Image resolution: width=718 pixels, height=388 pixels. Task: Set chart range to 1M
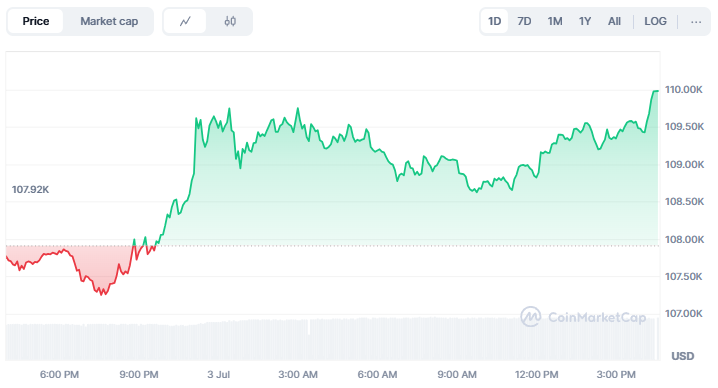555,22
